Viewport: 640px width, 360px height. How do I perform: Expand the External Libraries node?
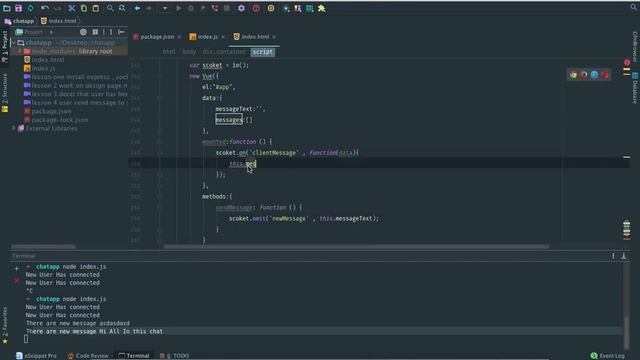(13, 128)
